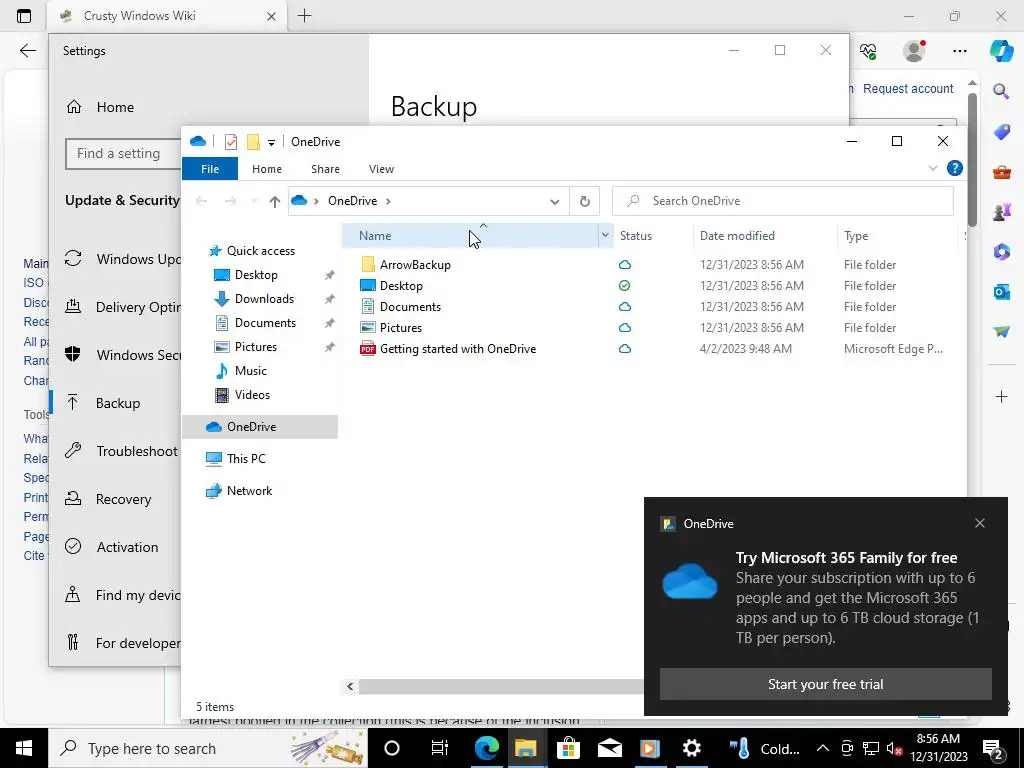The height and width of the screenshot is (768, 1024).
Task: Select Network in navigation pane
Action: pos(249,490)
